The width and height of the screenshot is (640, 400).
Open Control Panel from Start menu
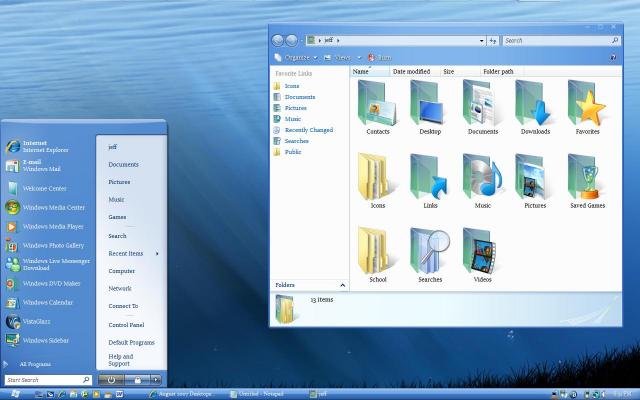click(x=127, y=325)
